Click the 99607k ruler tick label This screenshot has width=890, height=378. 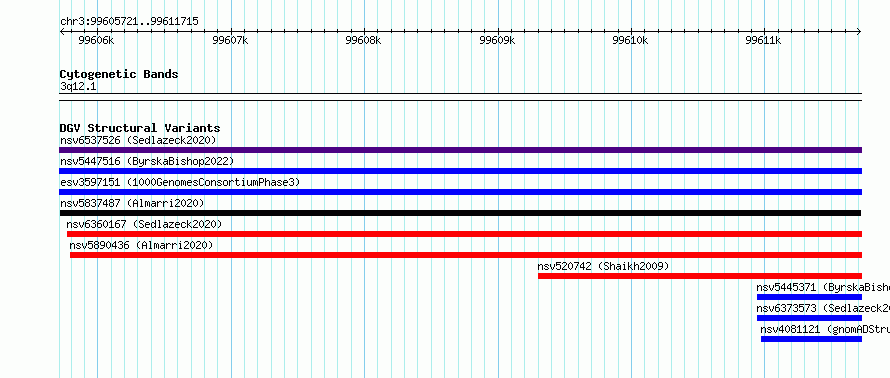pyautogui.click(x=230, y=40)
